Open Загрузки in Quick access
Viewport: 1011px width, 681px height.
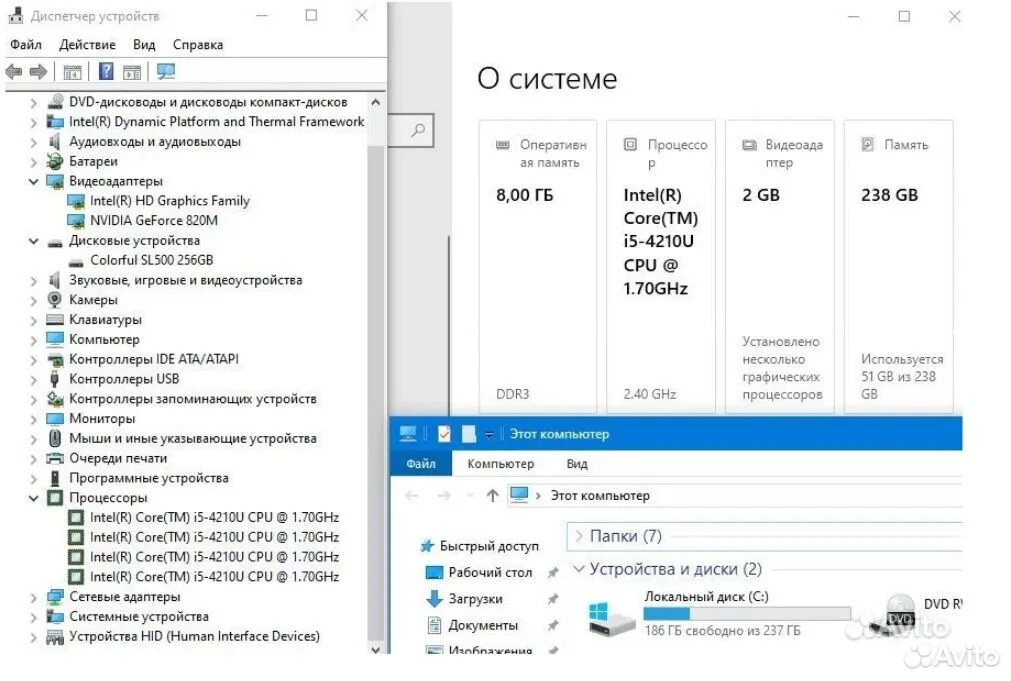pyautogui.click(x=475, y=598)
